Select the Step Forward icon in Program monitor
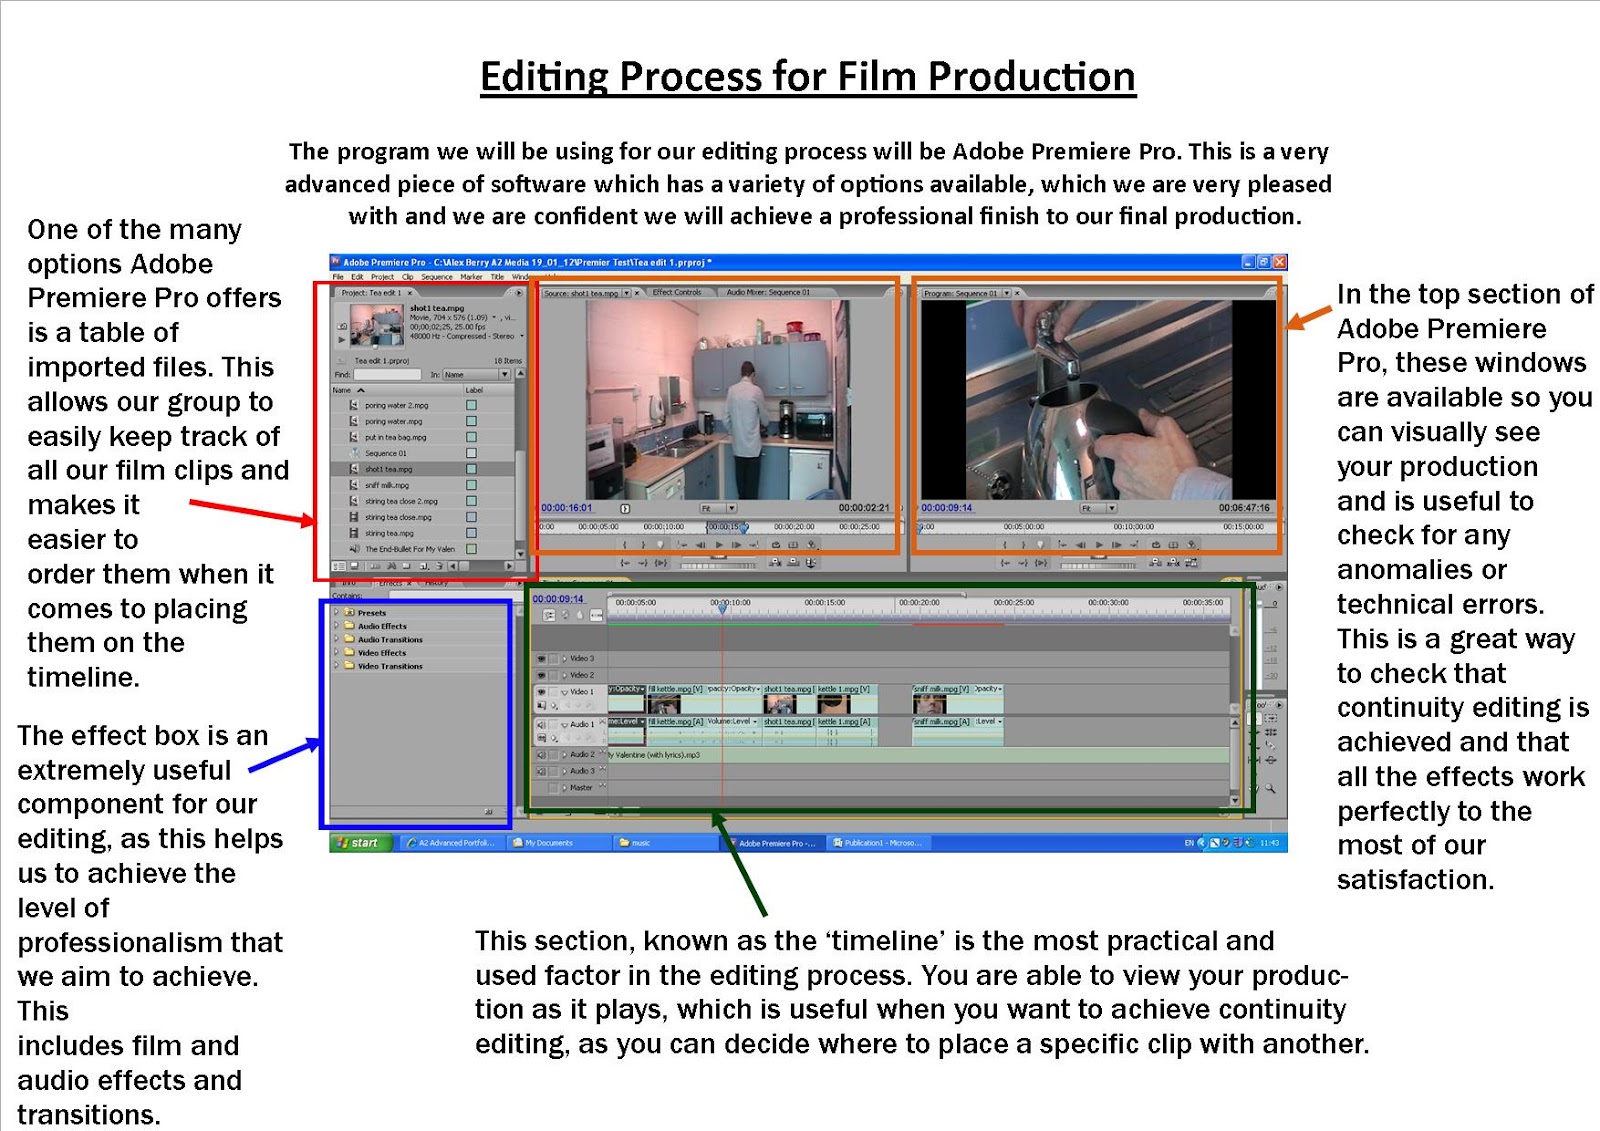The image size is (1600, 1131). 1116,545
